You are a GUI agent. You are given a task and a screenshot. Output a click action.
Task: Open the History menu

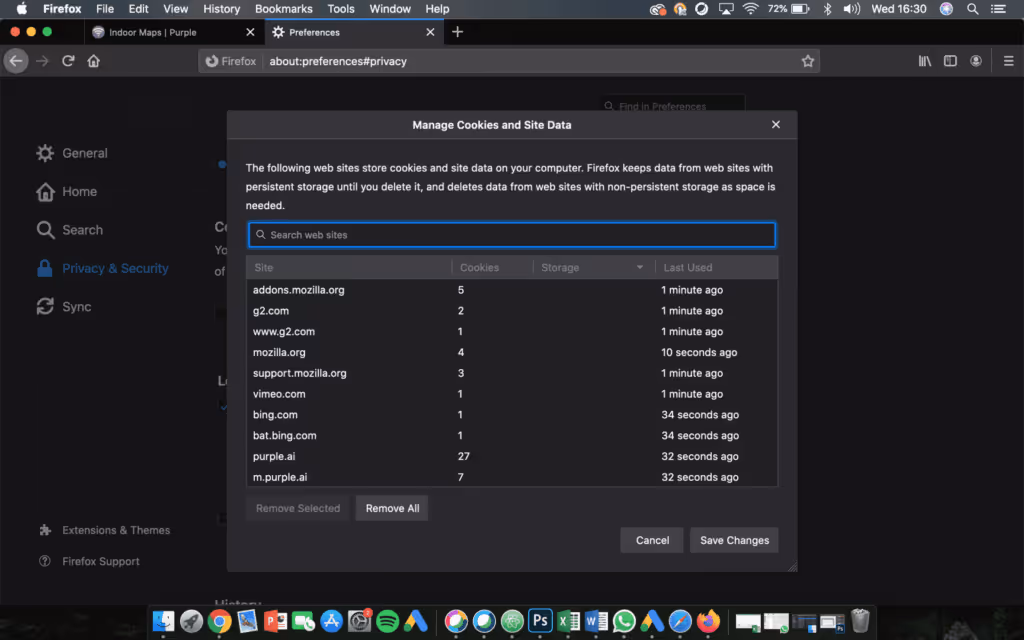click(221, 9)
